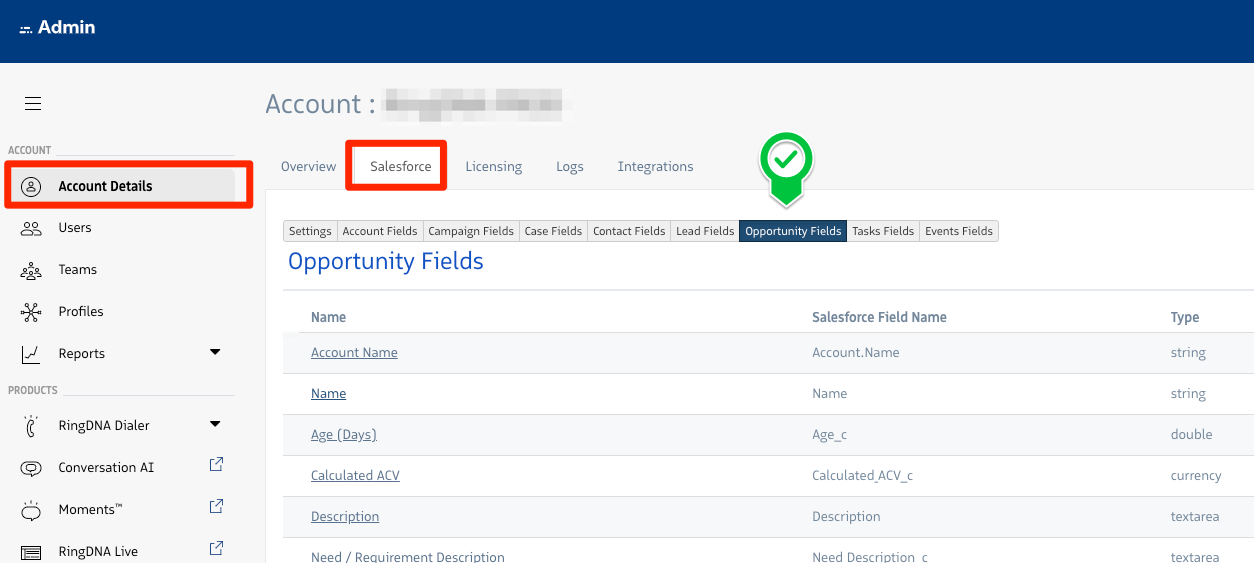This screenshot has height=563, width=1254.
Task: Click the Account Details person icon
Action: tap(31, 186)
